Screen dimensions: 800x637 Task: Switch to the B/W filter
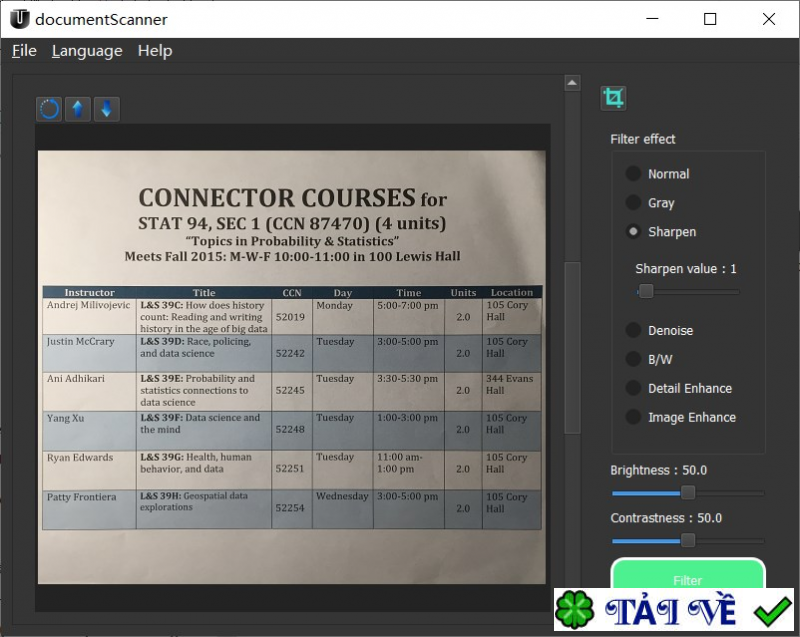click(x=633, y=359)
